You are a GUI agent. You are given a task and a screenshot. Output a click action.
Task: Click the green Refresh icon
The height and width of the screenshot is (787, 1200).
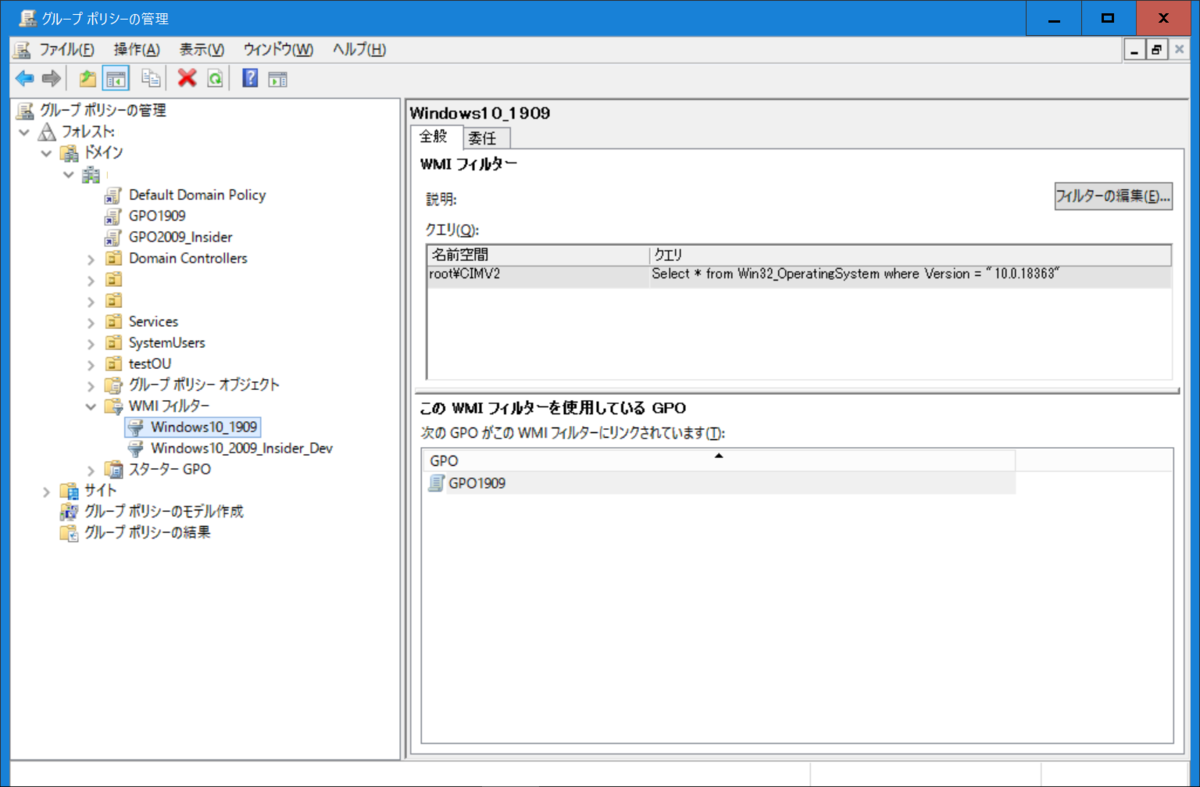(215, 79)
